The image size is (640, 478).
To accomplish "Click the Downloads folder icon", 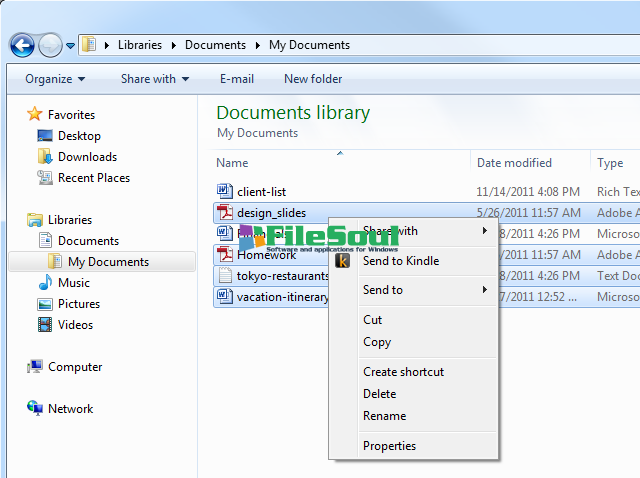I will (x=45, y=157).
